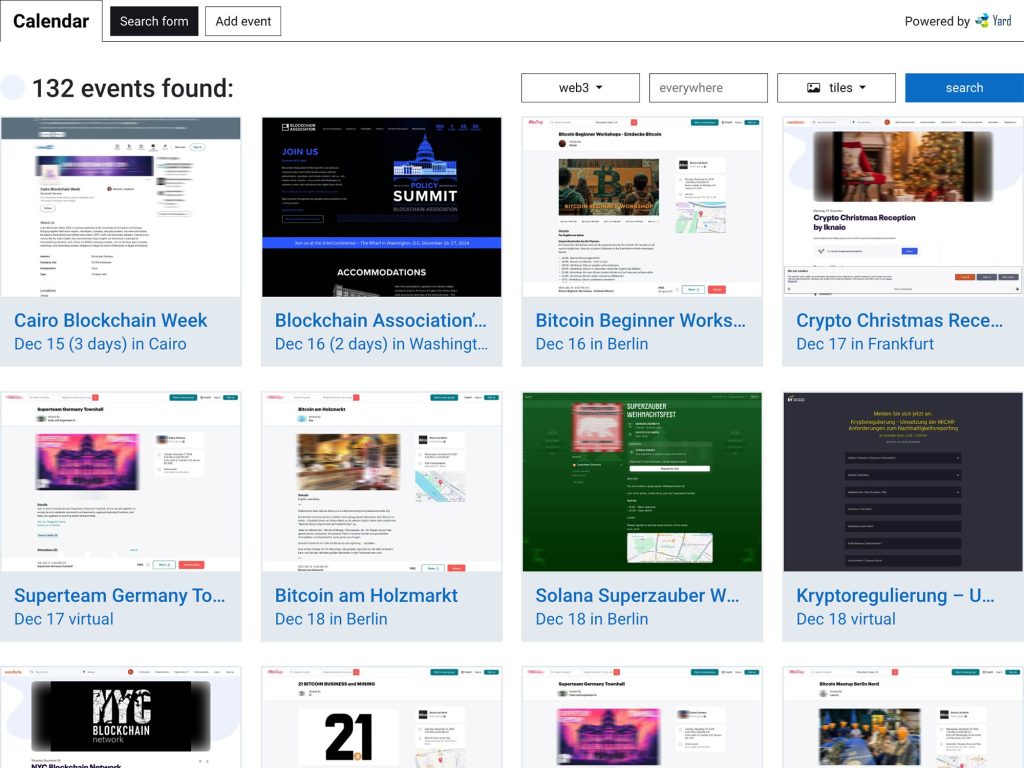Open the Superteam Germany To... title link

pos(120,595)
